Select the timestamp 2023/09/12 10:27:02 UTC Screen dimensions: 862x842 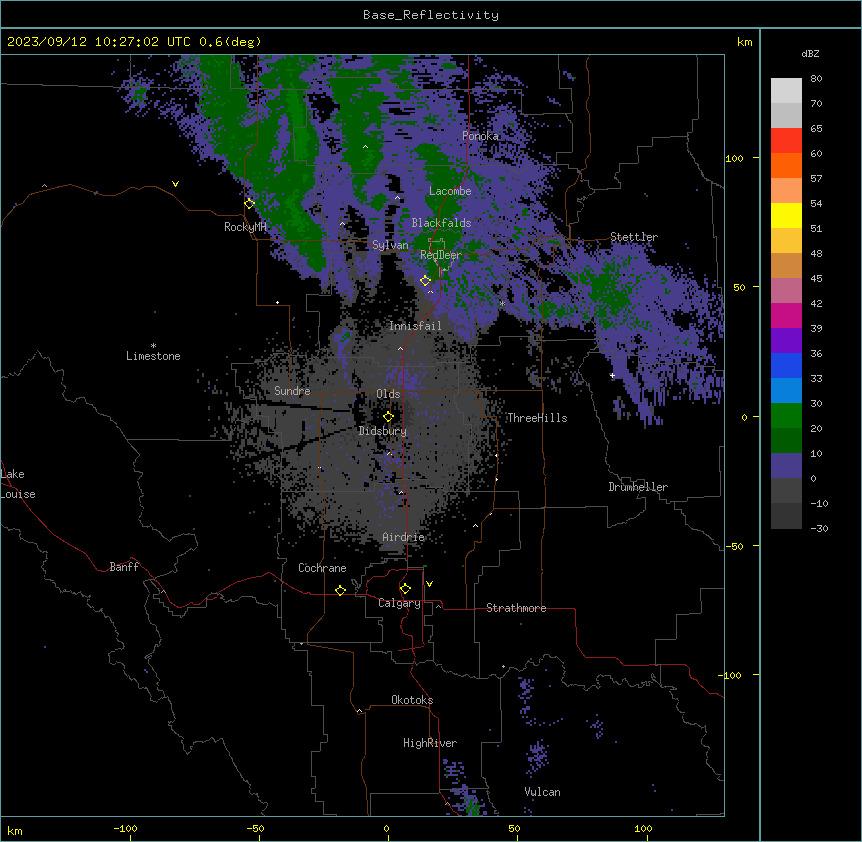pyautogui.click(x=98, y=42)
